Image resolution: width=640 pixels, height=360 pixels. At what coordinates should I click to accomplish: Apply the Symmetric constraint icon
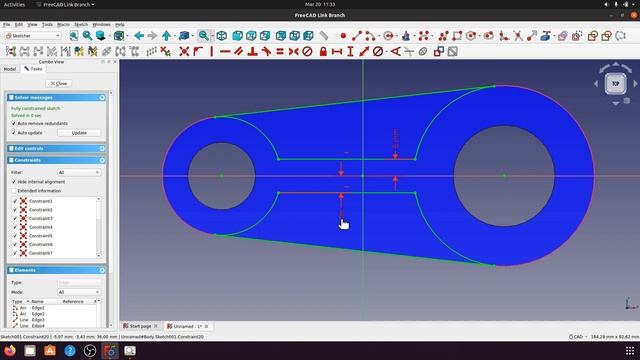pos(293,51)
